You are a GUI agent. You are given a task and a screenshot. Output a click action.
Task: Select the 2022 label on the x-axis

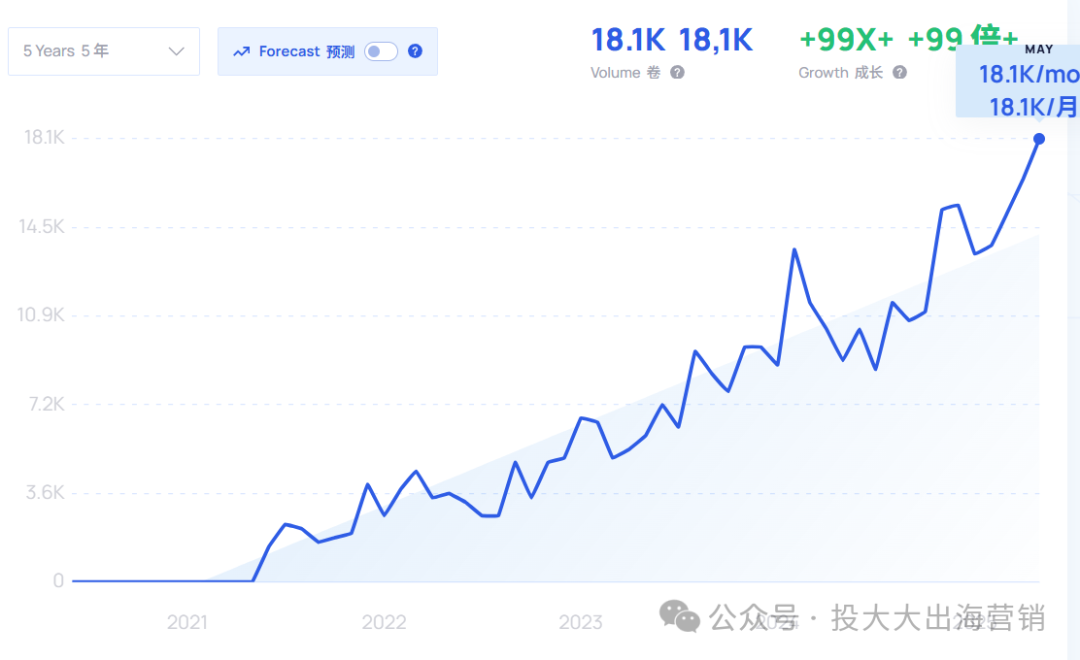pos(384,623)
